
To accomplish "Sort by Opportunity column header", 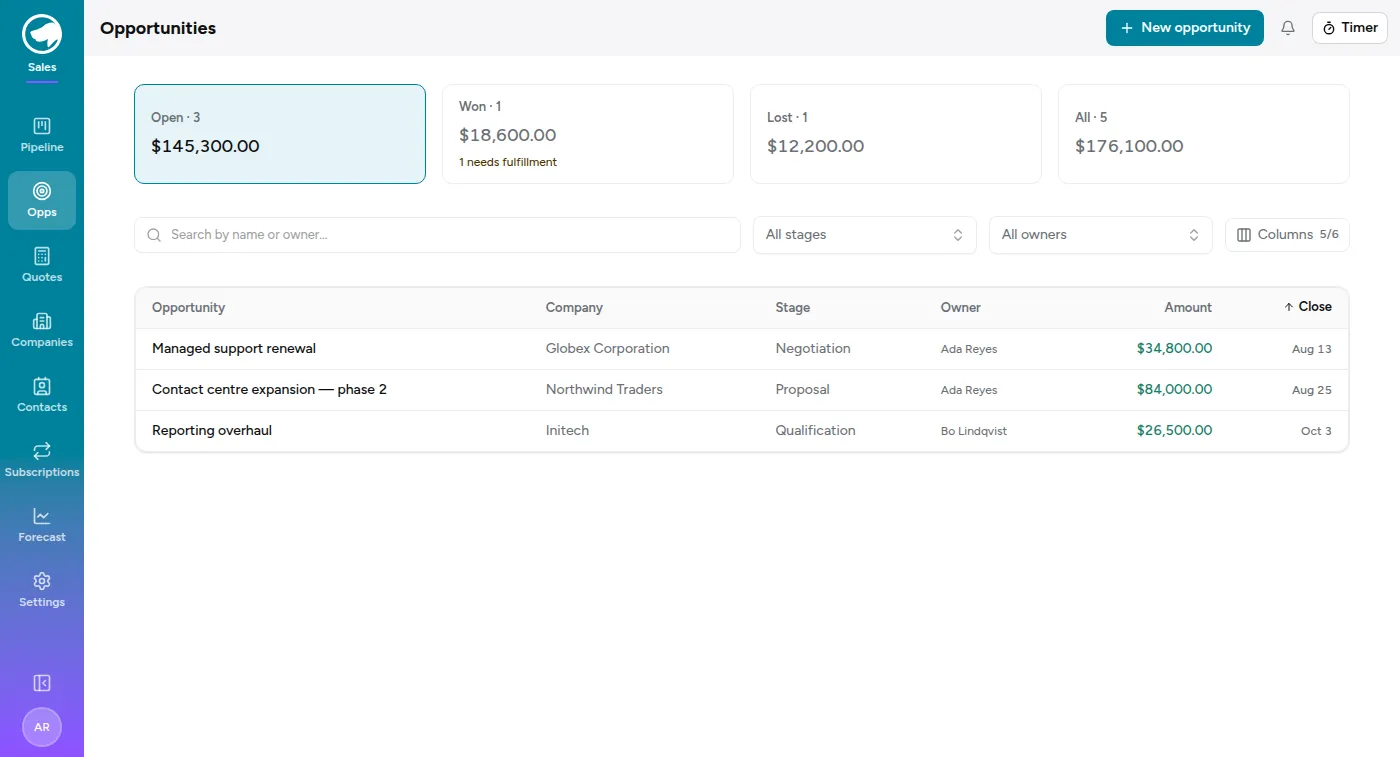I will 188,308.
